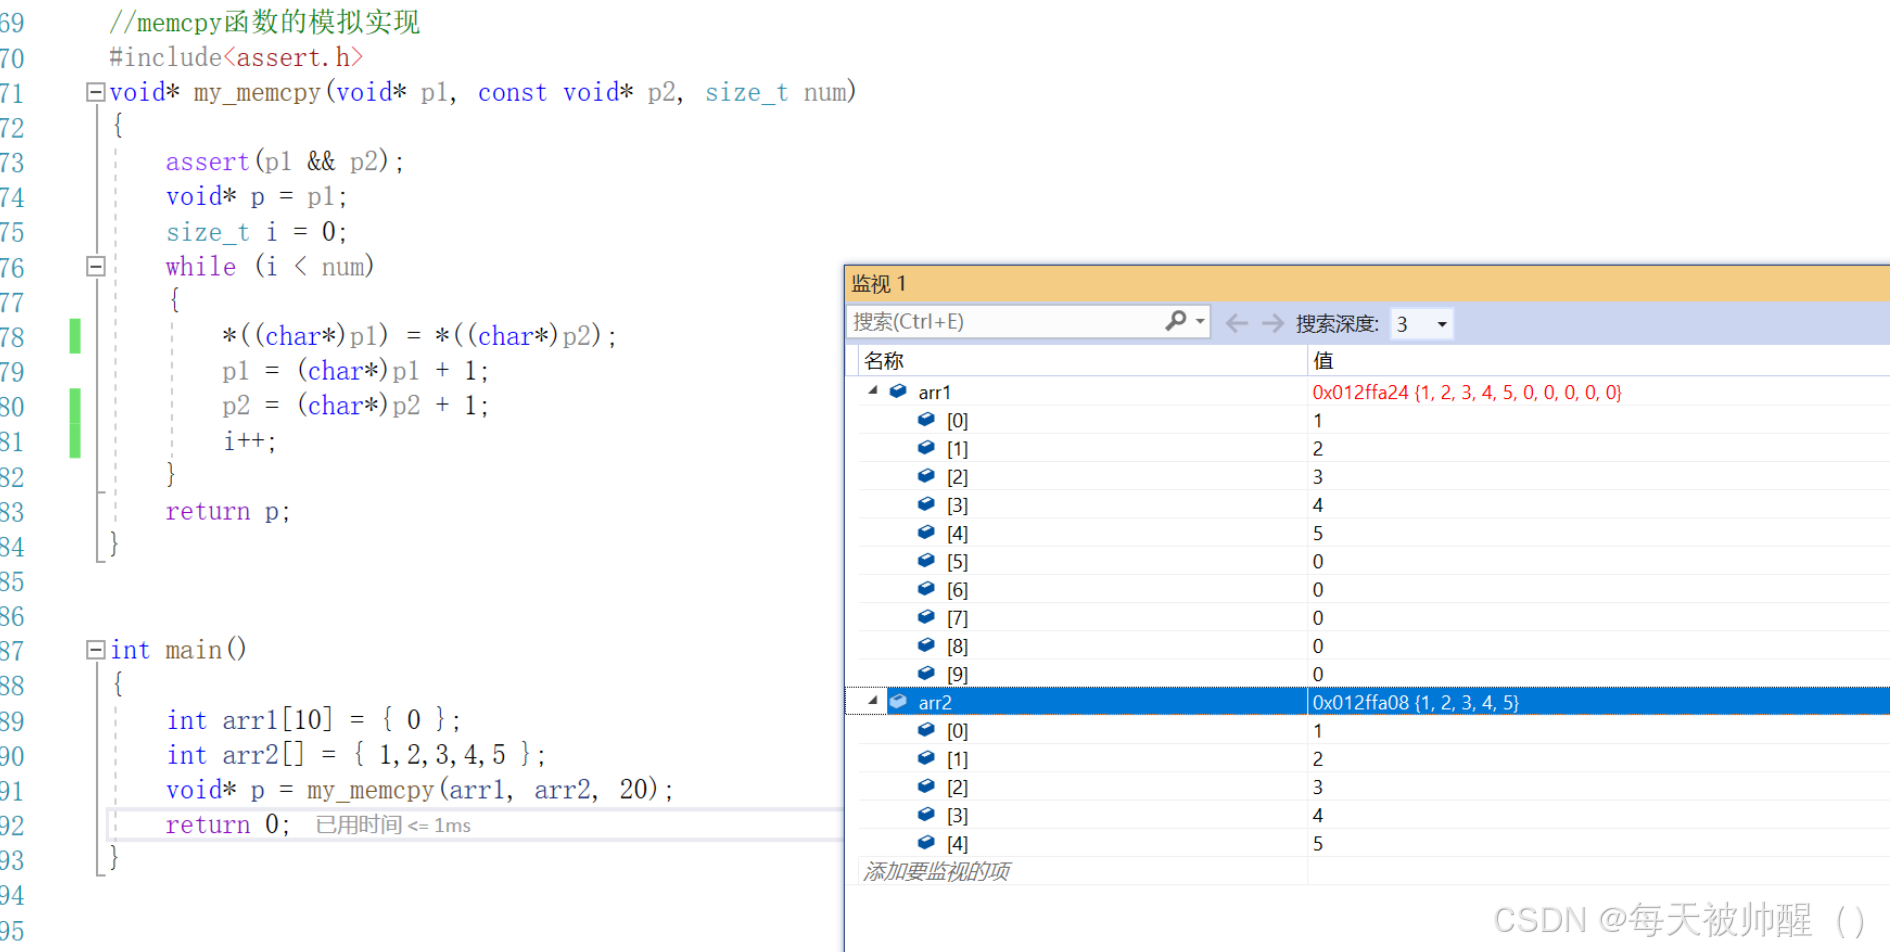Click the forward navigation arrow in Watch panel
Screen dimensions: 1890x952
tap(1272, 322)
